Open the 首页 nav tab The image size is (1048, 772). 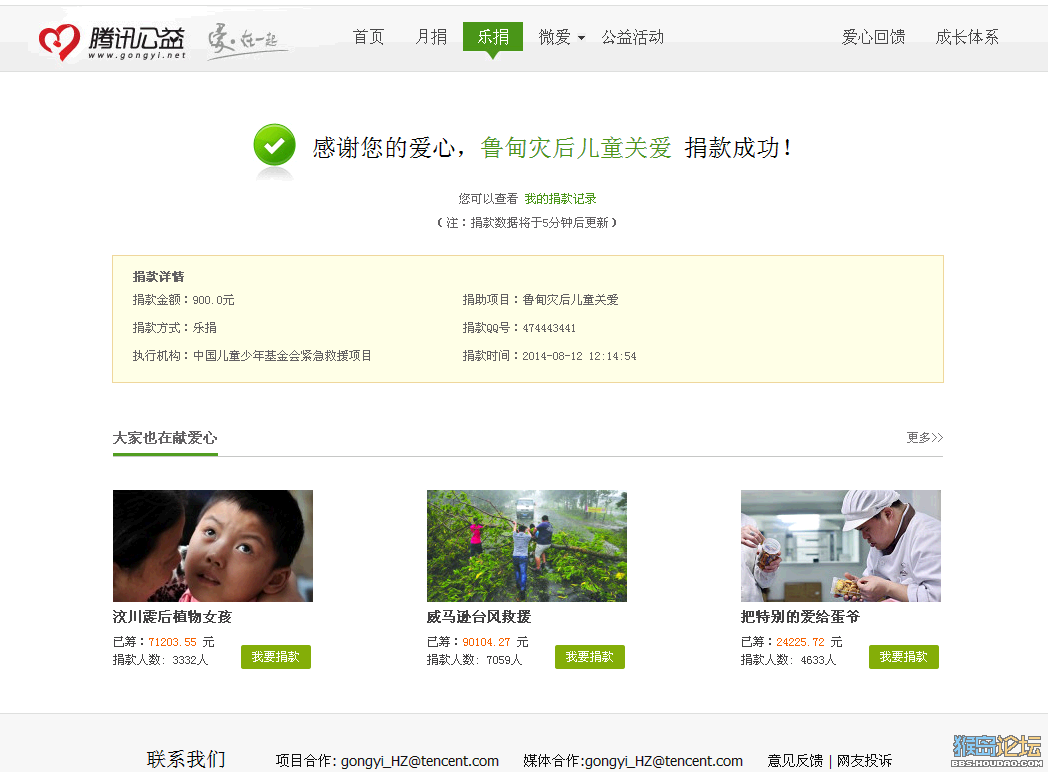(368, 37)
